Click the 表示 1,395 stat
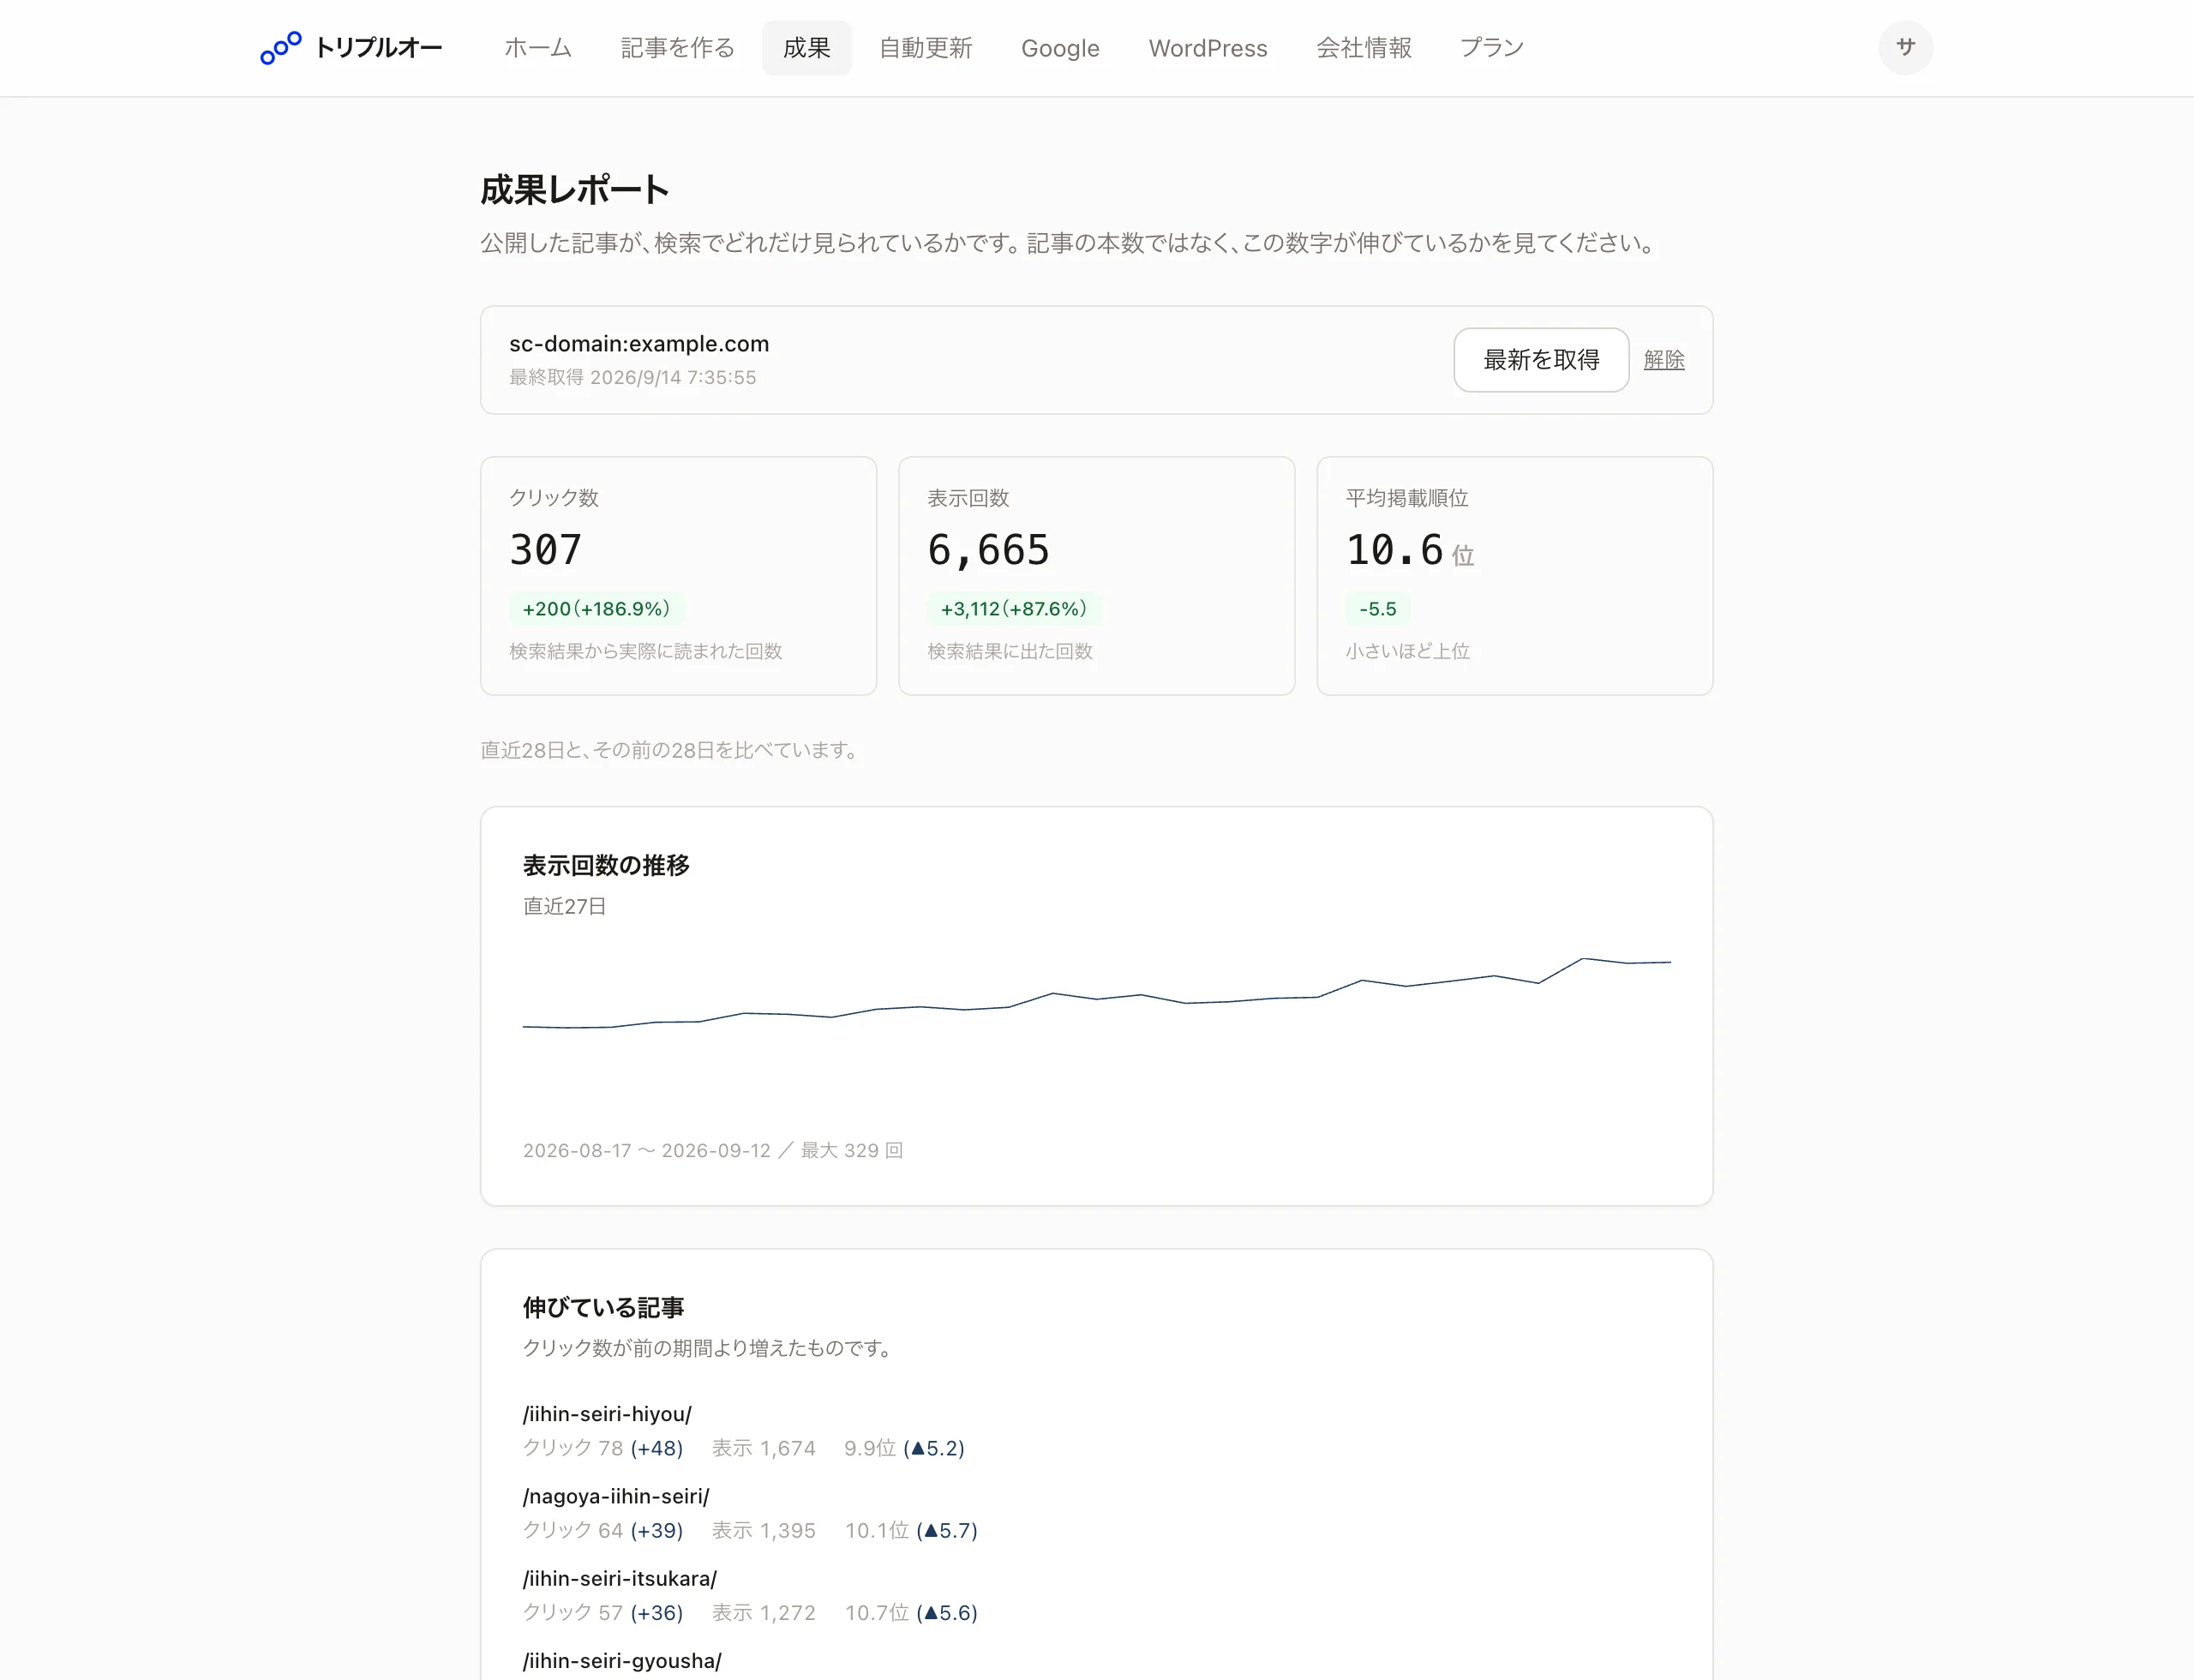The height and width of the screenshot is (1680, 2194). 763,1530
